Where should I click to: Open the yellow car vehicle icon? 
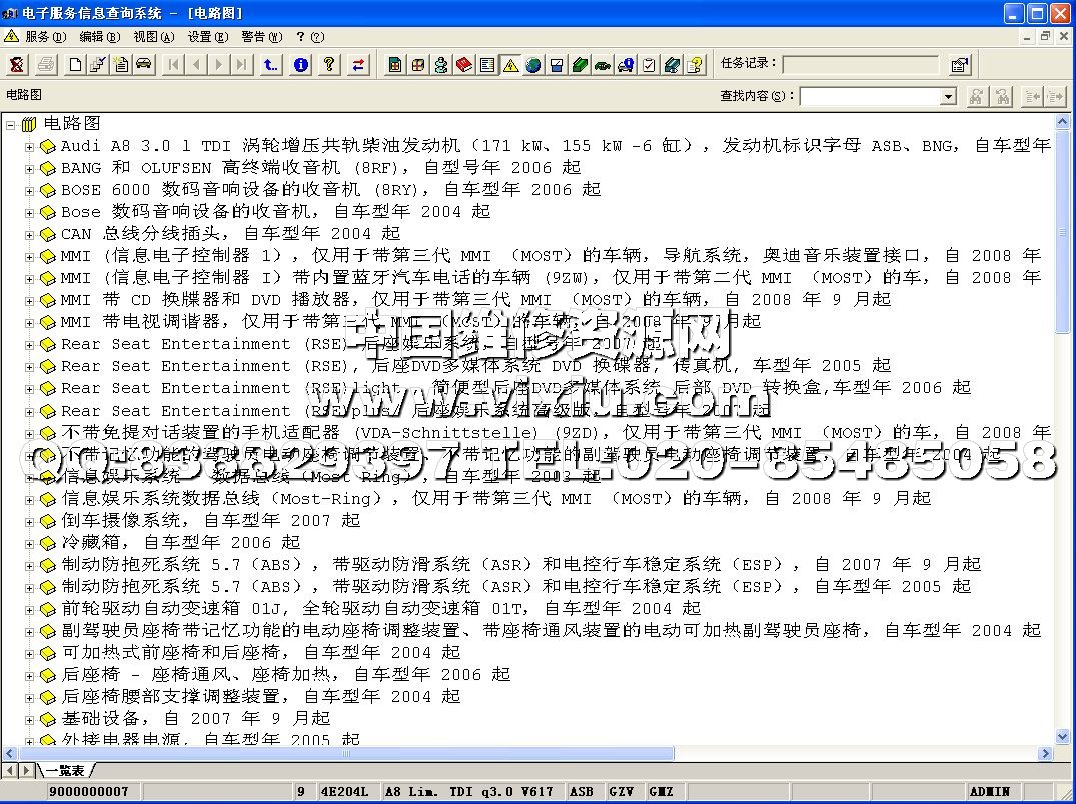click(143, 65)
